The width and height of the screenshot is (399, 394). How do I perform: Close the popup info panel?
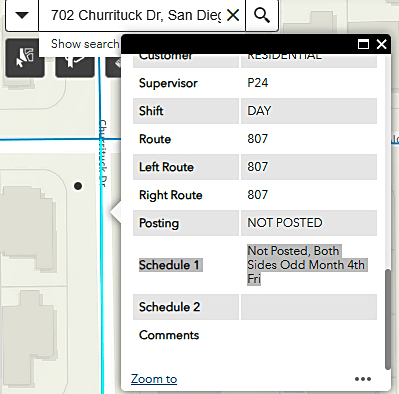[x=381, y=44]
